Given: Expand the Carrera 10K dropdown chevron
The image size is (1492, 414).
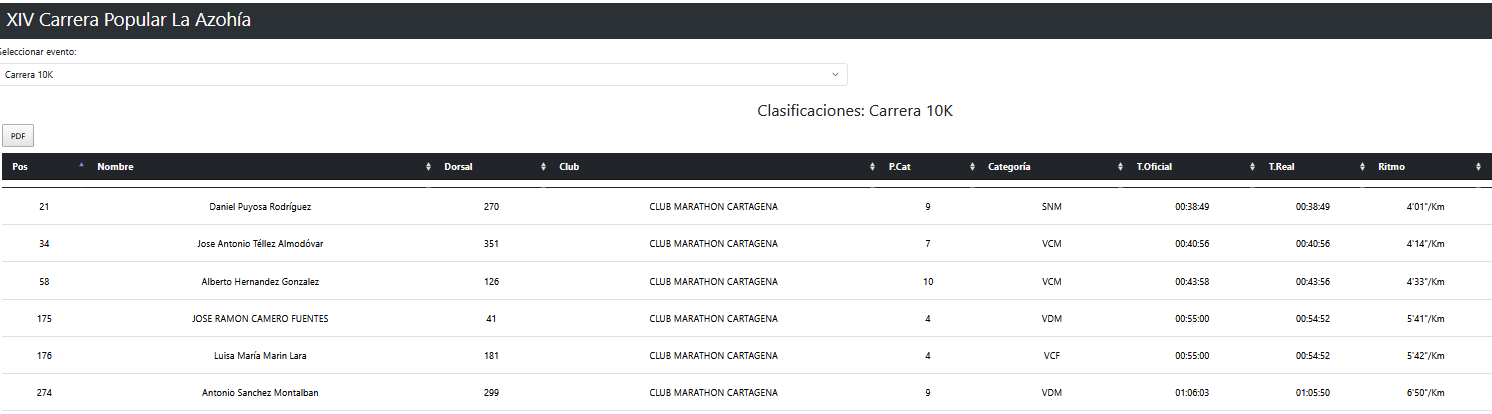Looking at the screenshot, I should point(835,75).
